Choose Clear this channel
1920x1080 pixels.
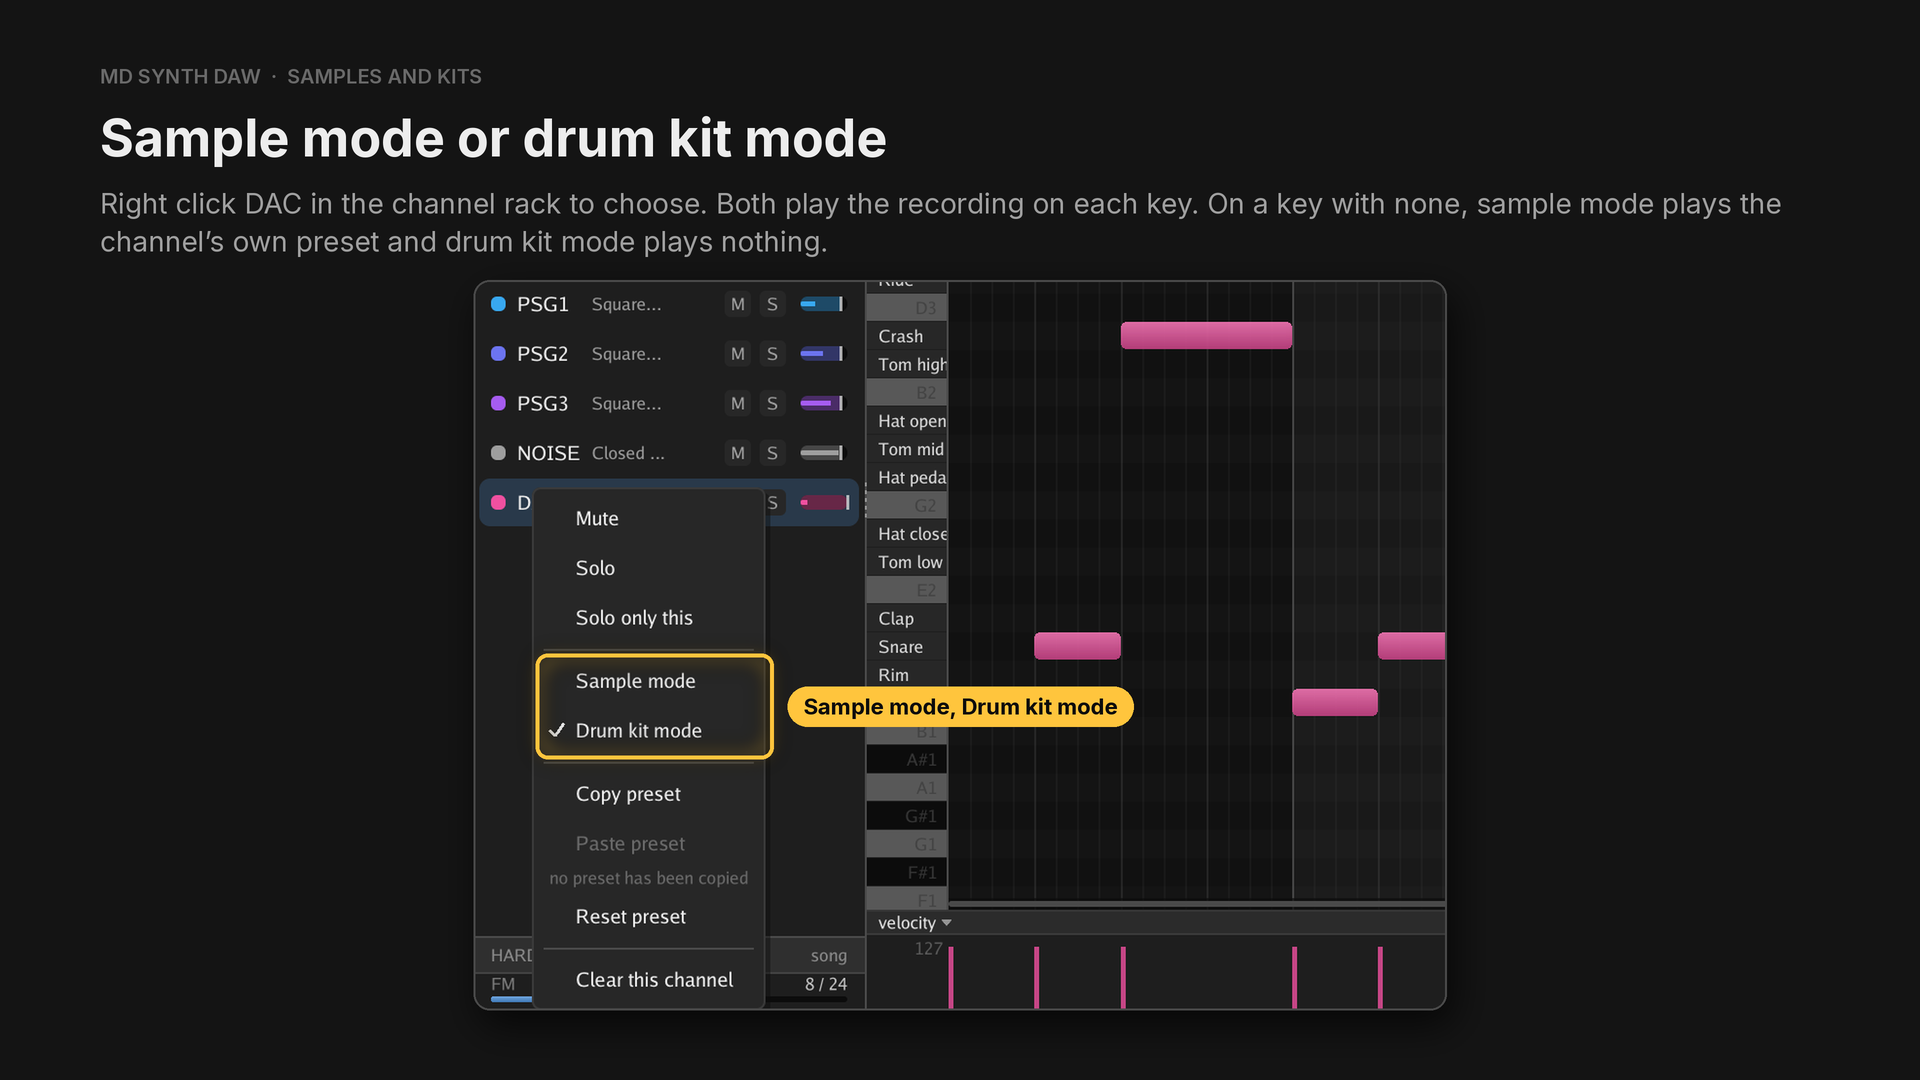click(x=650, y=980)
